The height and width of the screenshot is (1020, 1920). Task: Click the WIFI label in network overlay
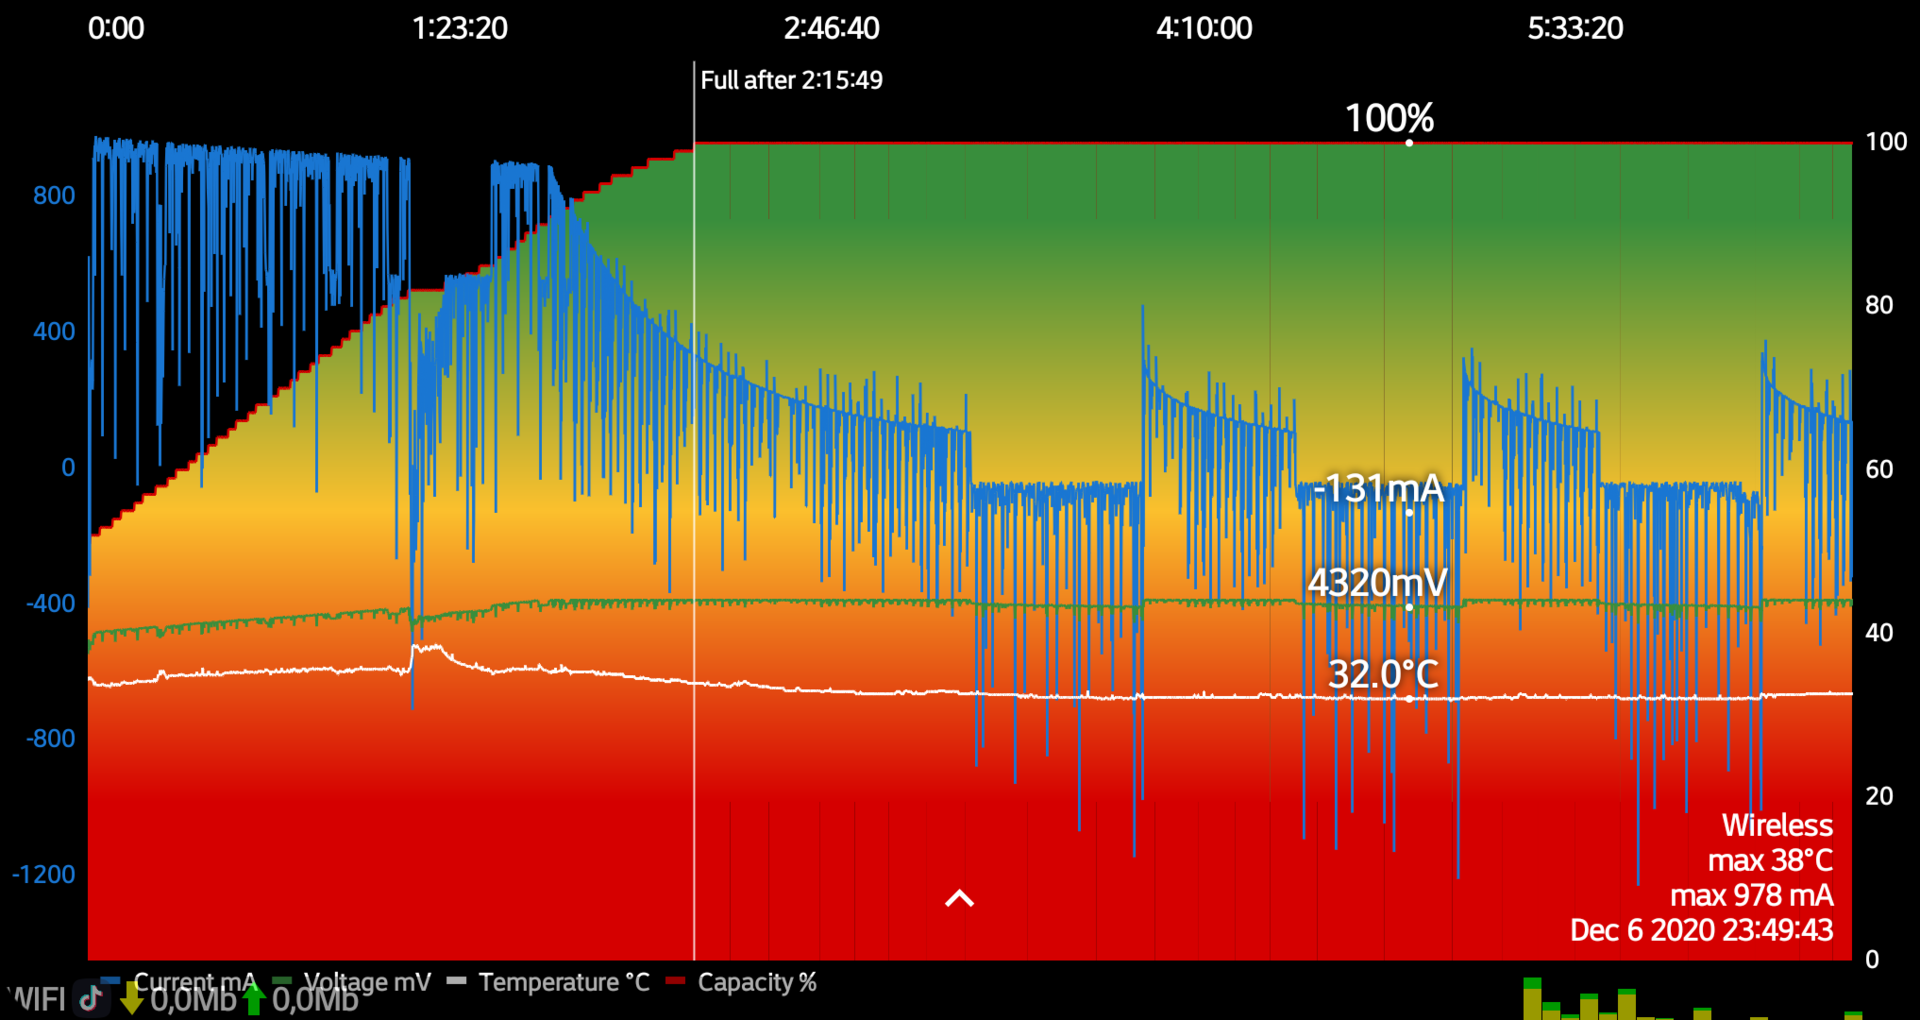[x=36, y=999]
